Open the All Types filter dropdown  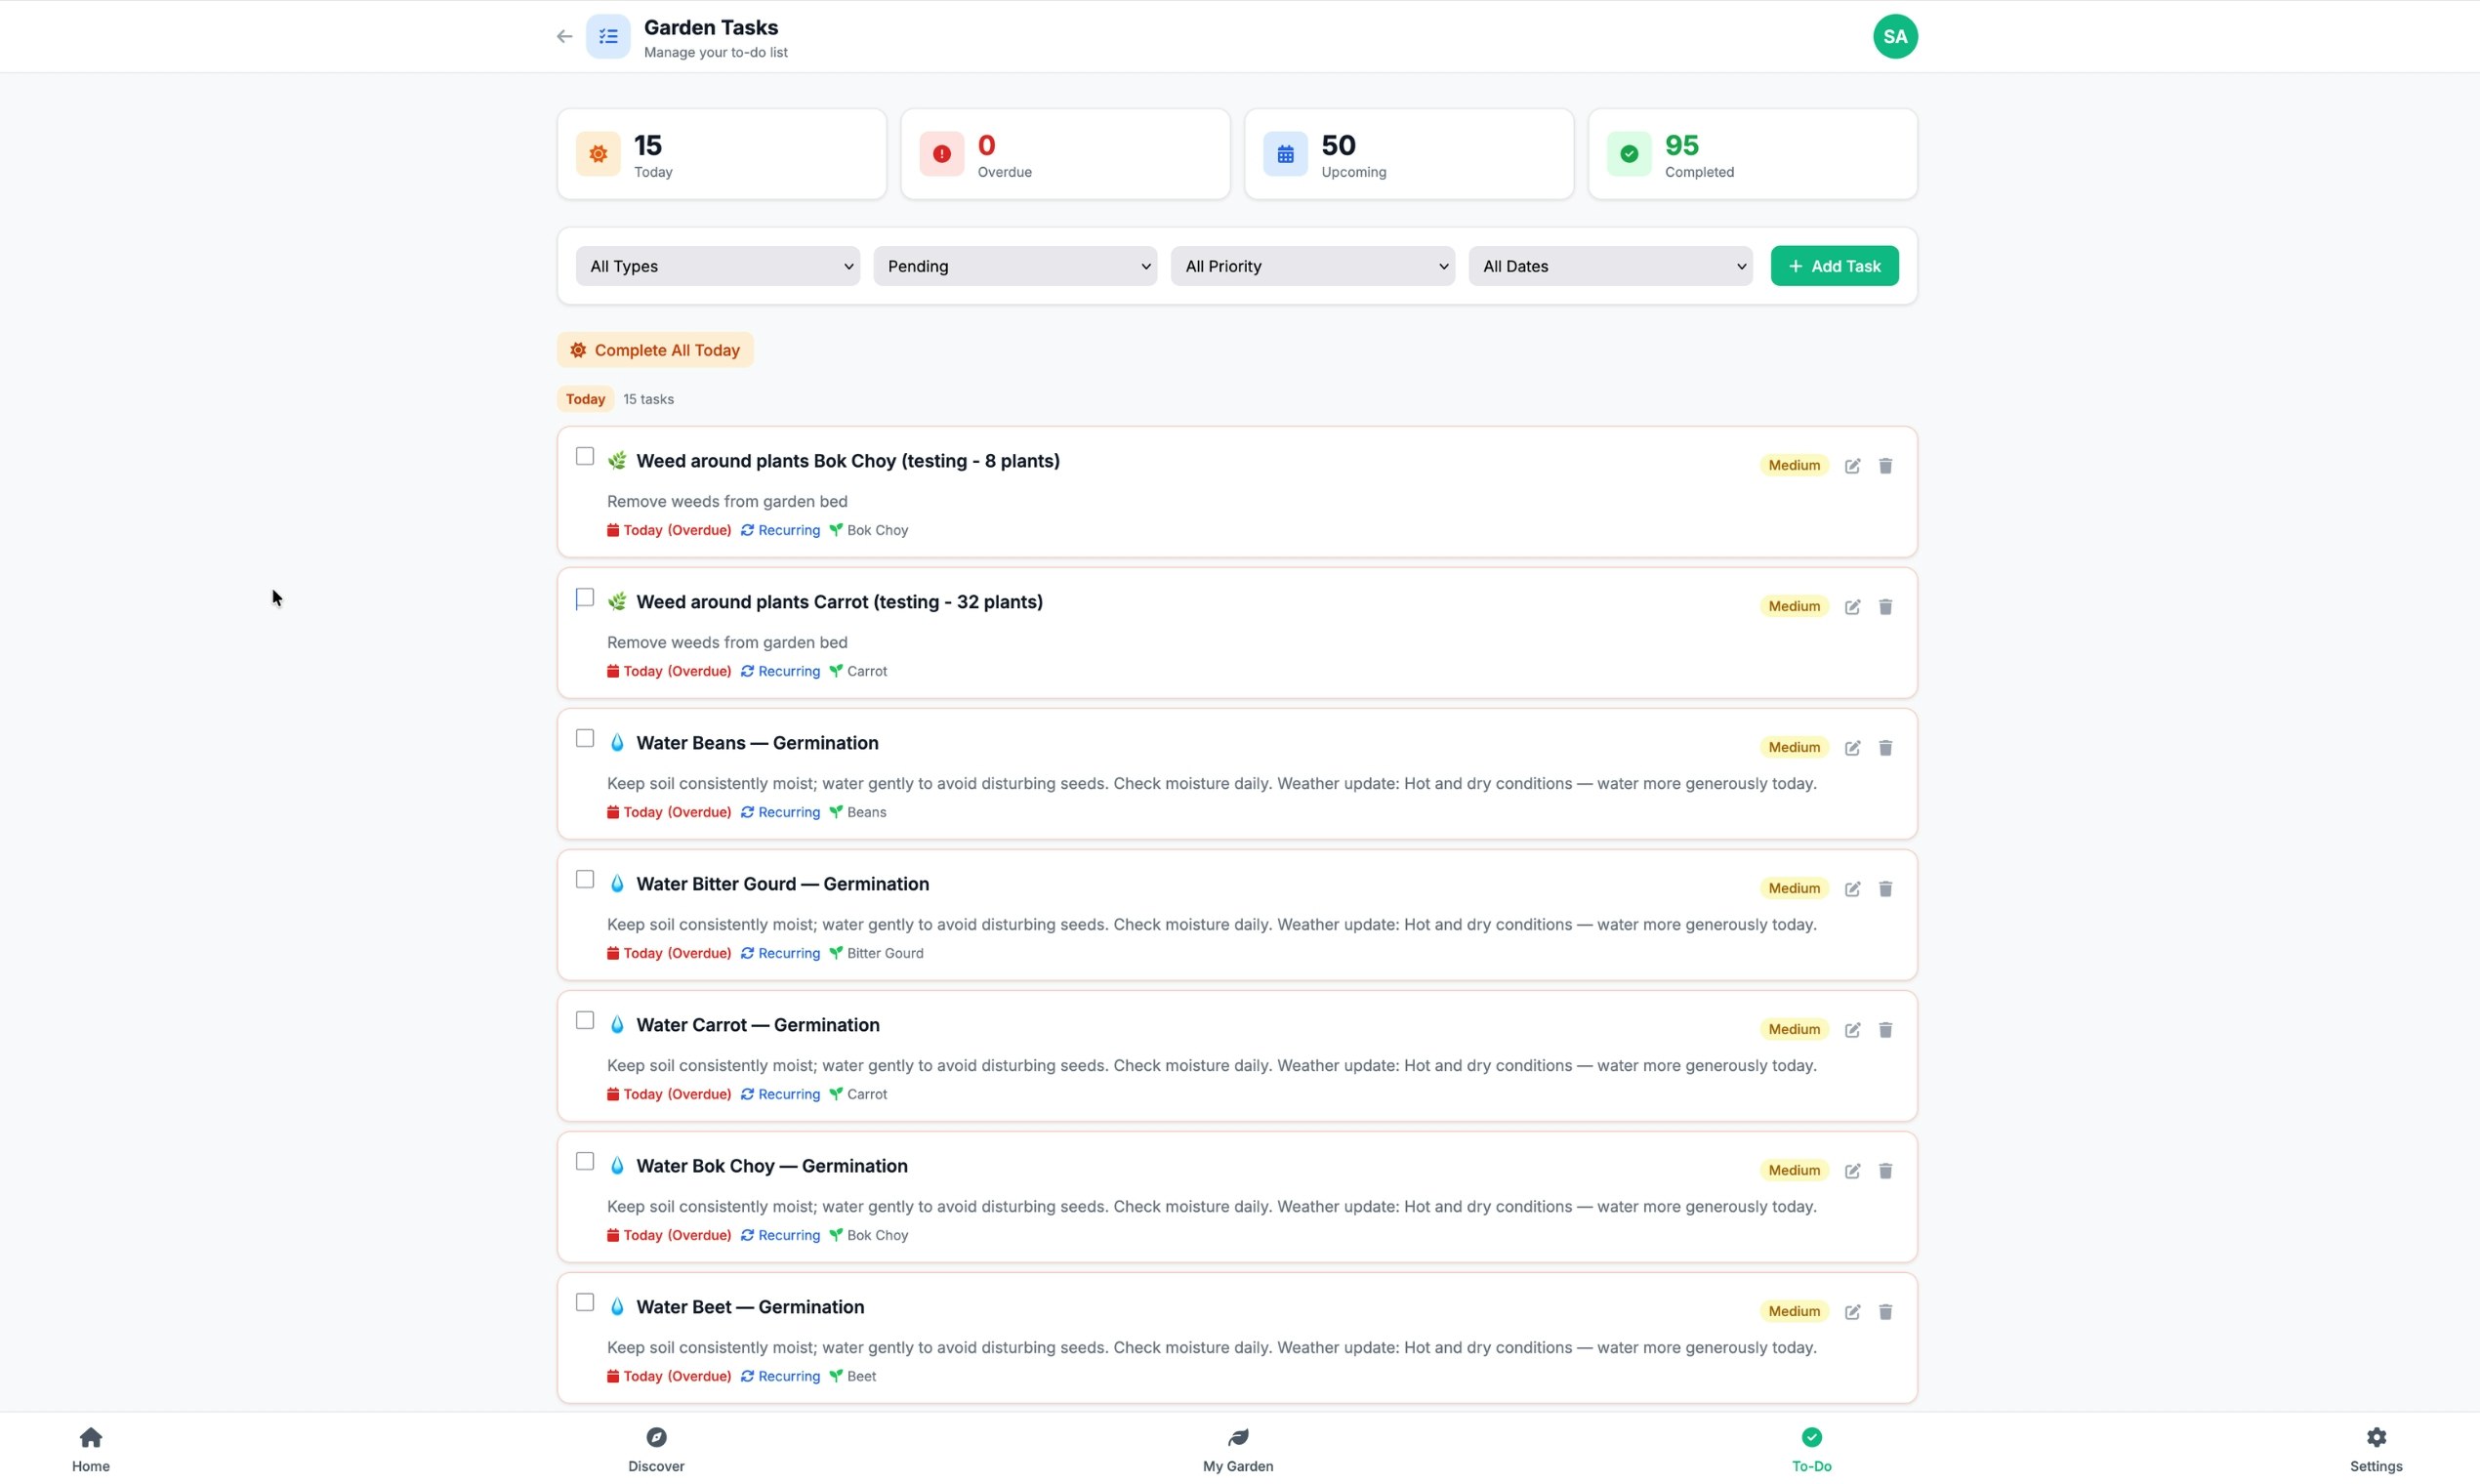tap(716, 266)
